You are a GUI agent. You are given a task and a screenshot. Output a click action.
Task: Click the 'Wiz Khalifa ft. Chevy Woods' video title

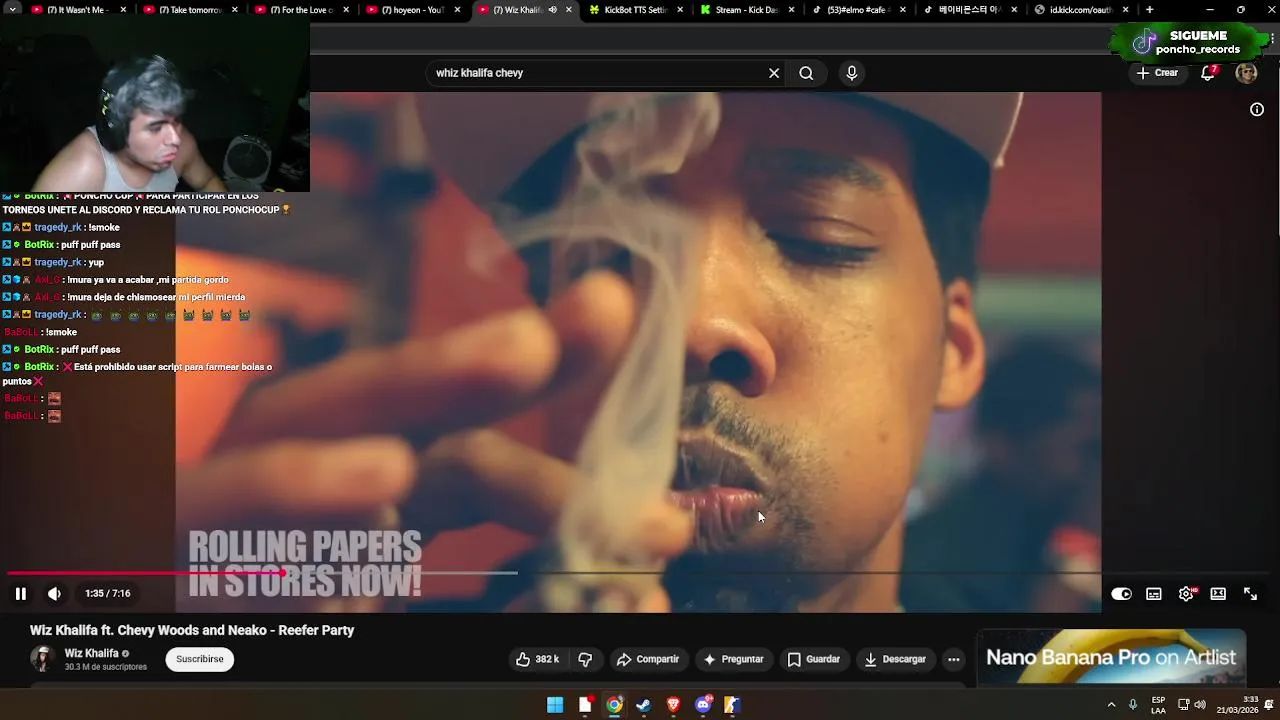tap(192, 631)
